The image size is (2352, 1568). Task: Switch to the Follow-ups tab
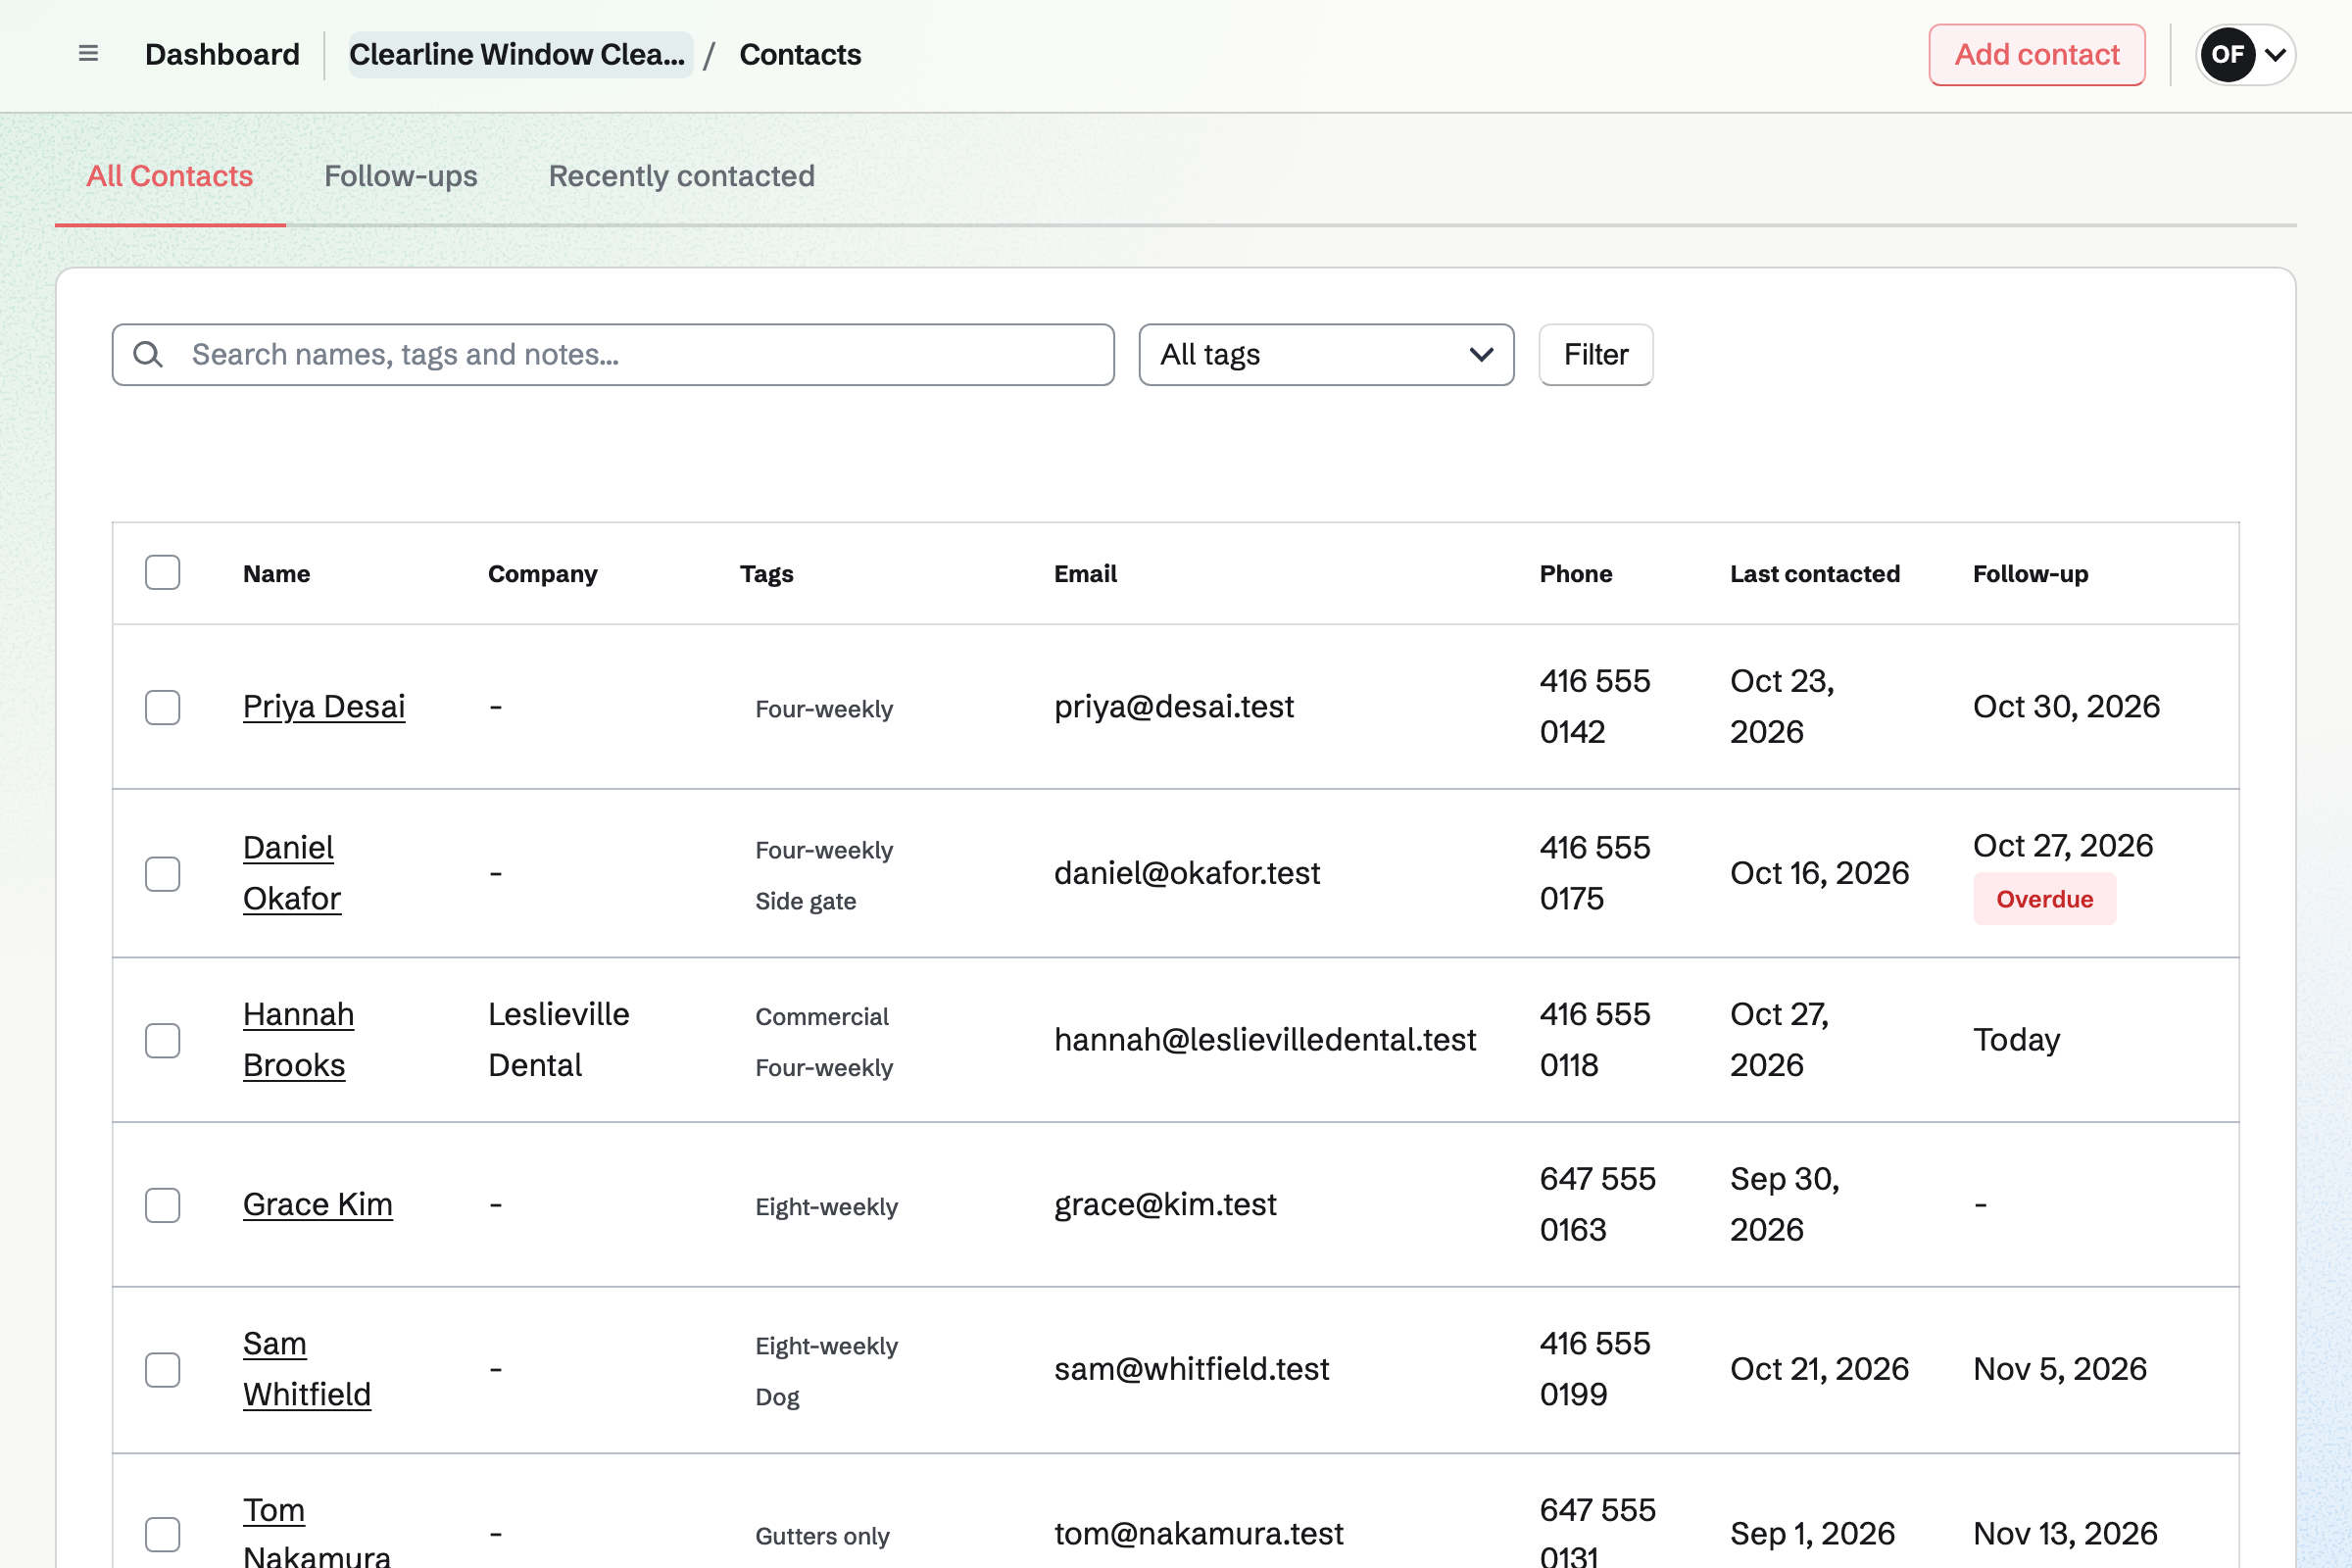pyautogui.click(x=401, y=176)
